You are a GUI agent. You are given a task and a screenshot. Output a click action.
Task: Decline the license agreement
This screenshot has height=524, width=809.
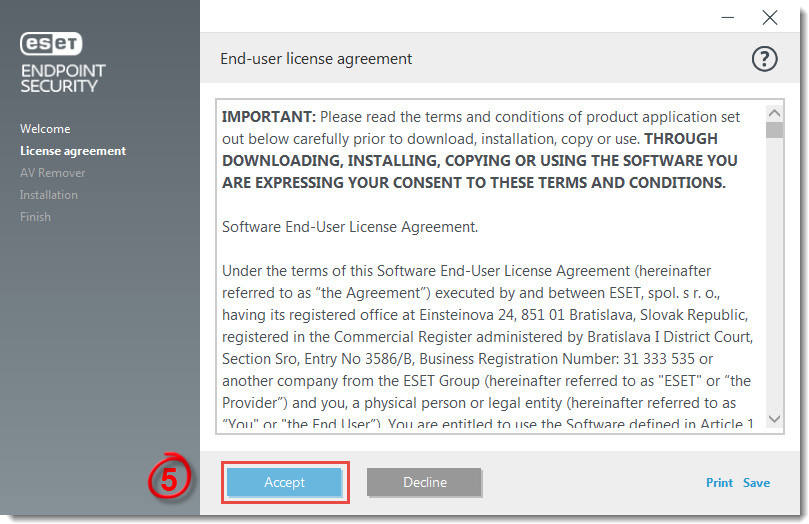[x=425, y=482]
